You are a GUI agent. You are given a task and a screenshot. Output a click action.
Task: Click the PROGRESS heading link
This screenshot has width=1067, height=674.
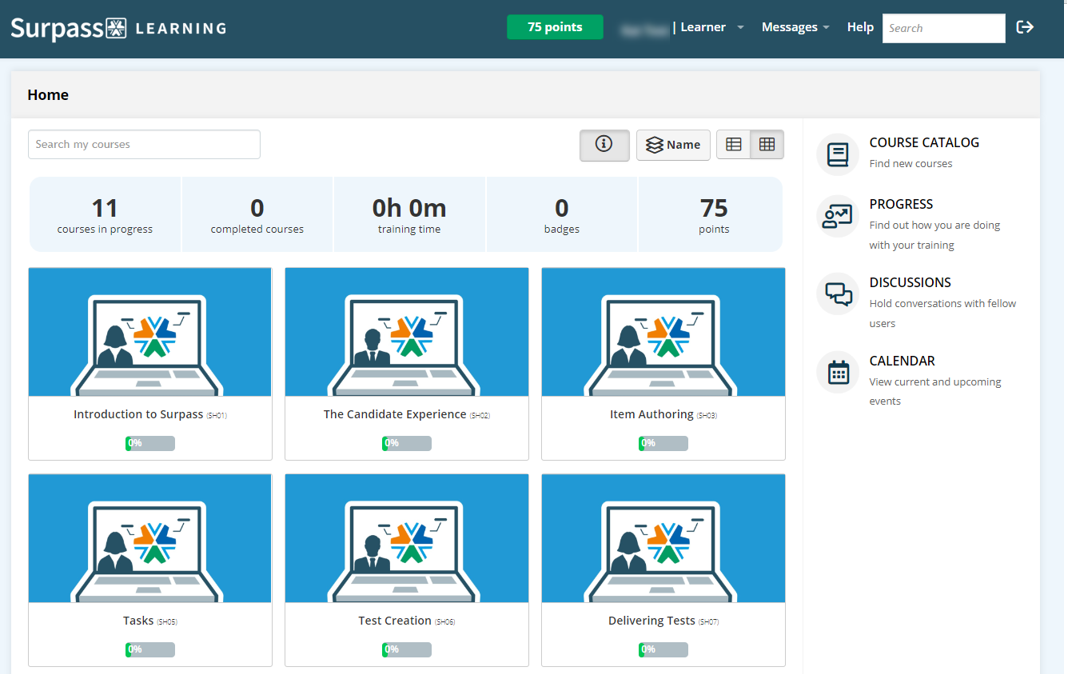click(900, 204)
